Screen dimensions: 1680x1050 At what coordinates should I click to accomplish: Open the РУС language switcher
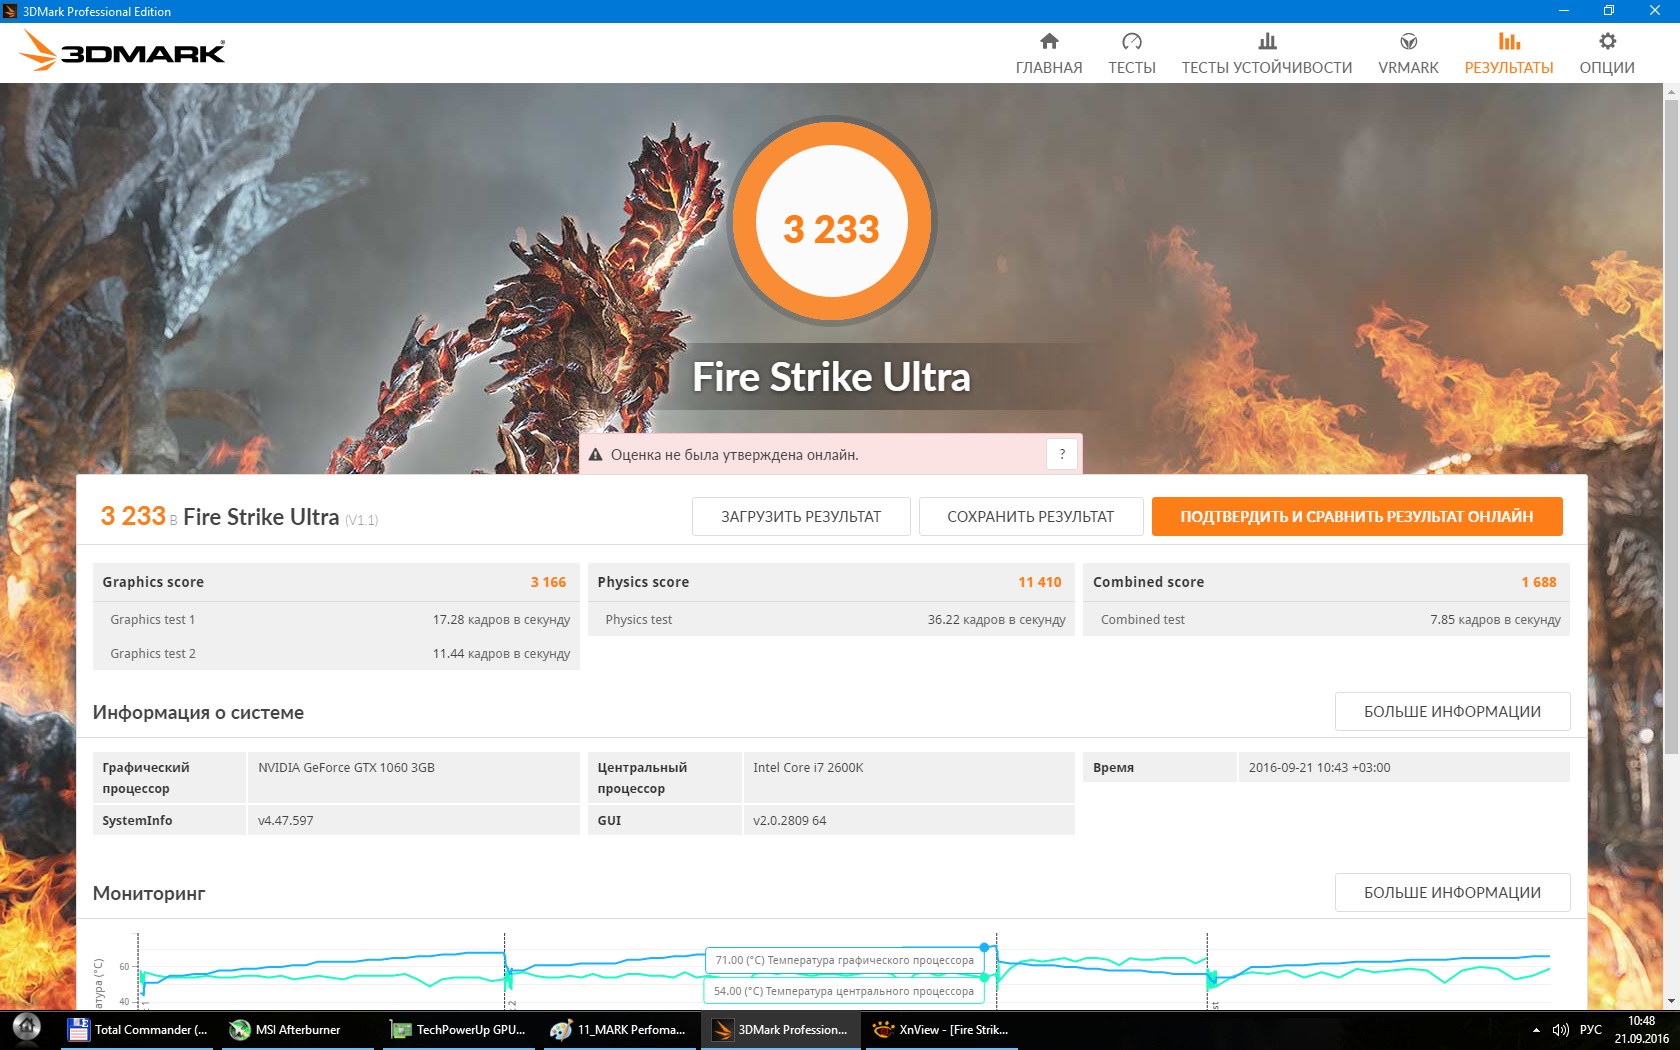[1590, 1029]
